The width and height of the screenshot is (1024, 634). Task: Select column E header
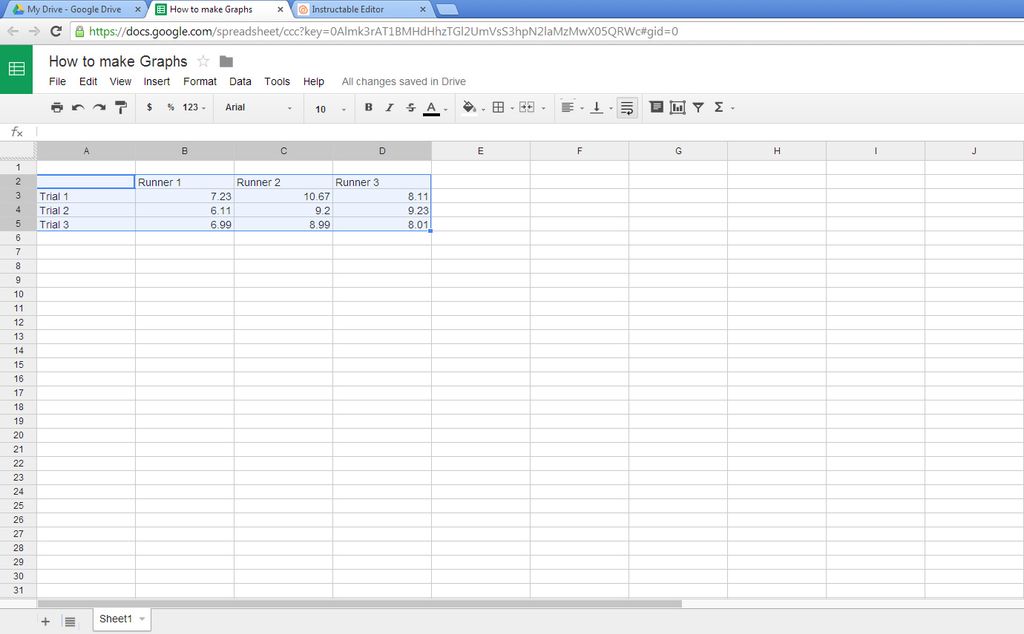coord(481,151)
